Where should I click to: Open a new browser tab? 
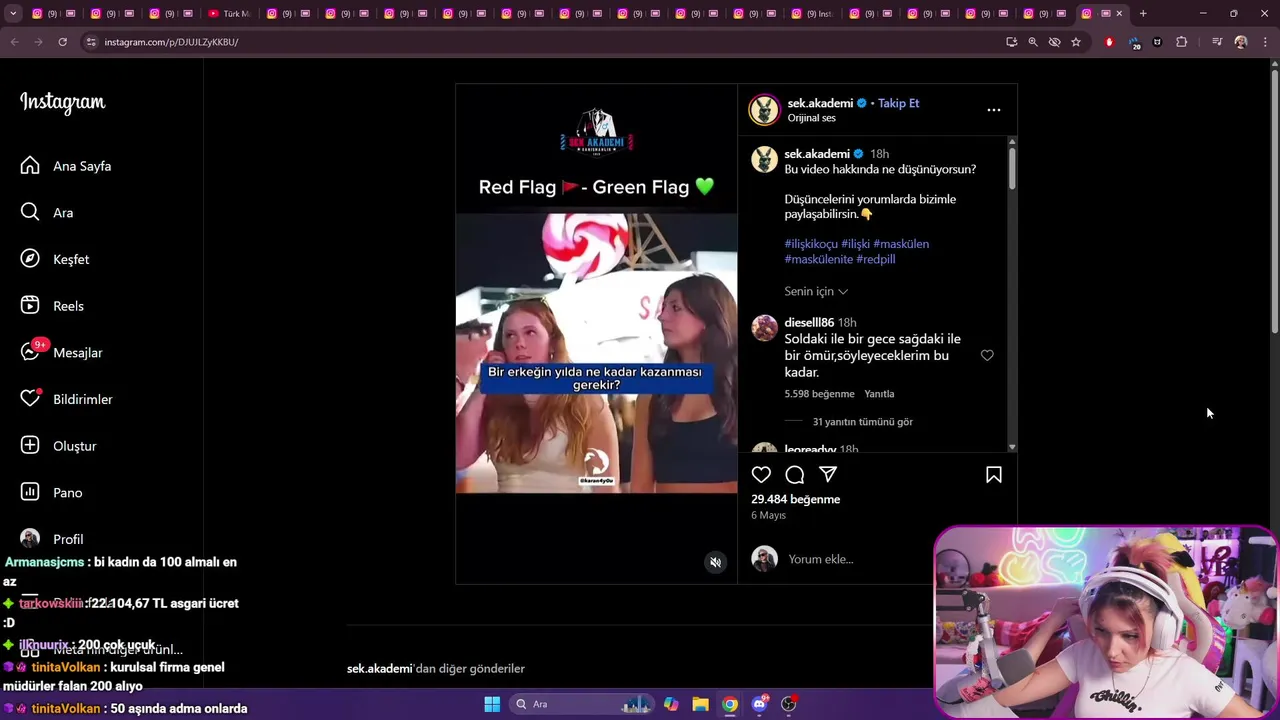coord(1143,14)
